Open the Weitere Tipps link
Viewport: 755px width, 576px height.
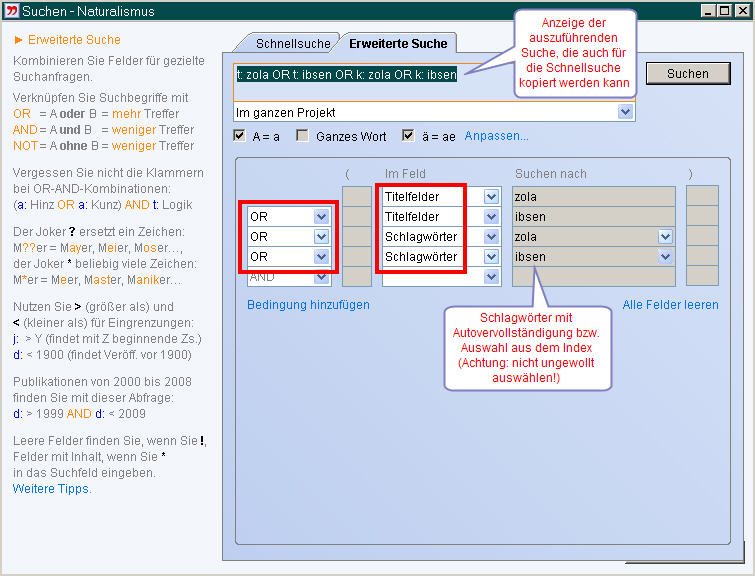[51, 489]
